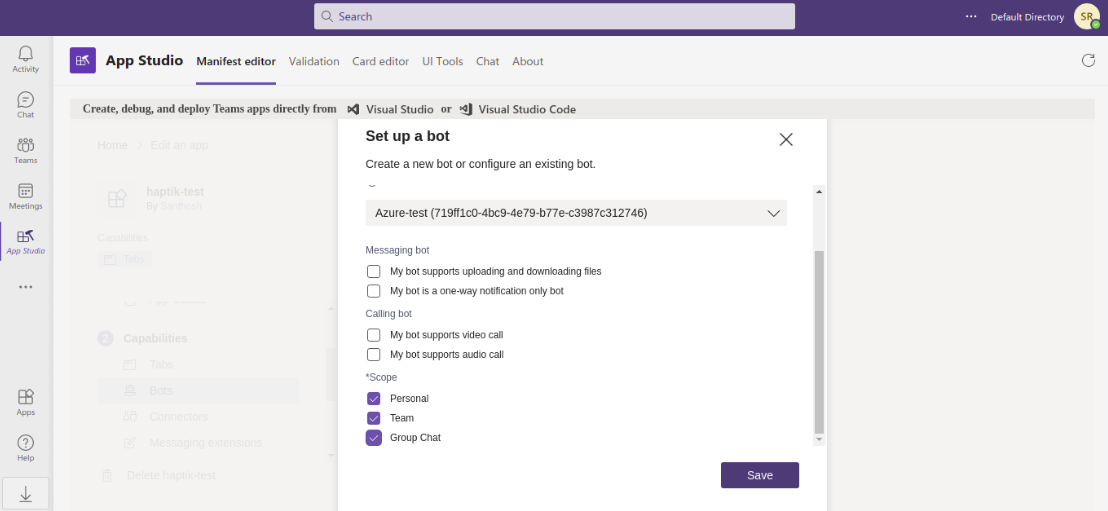
Task: Open the Azure-test bot dropdown
Action: (576, 213)
